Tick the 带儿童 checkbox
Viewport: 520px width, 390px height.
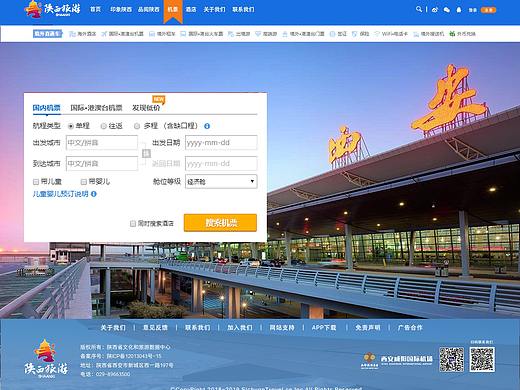[x=36, y=182]
